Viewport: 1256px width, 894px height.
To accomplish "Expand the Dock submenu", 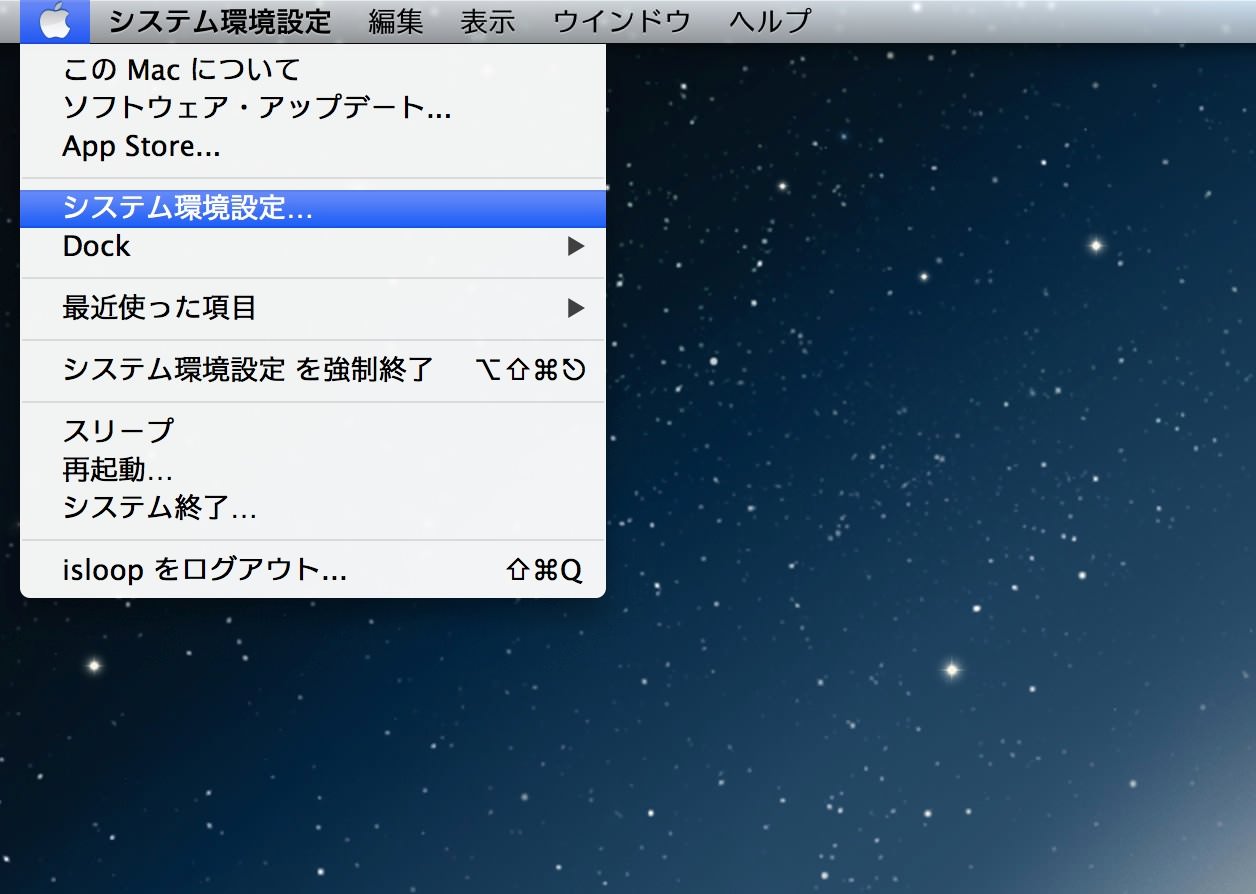I will pos(313,246).
